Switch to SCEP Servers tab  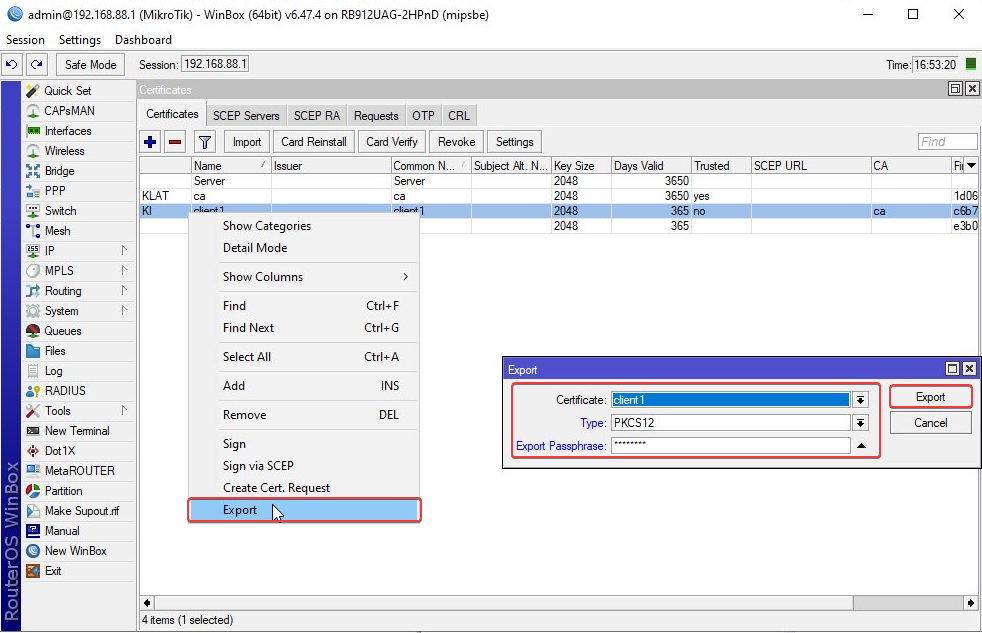click(x=246, y=116)
